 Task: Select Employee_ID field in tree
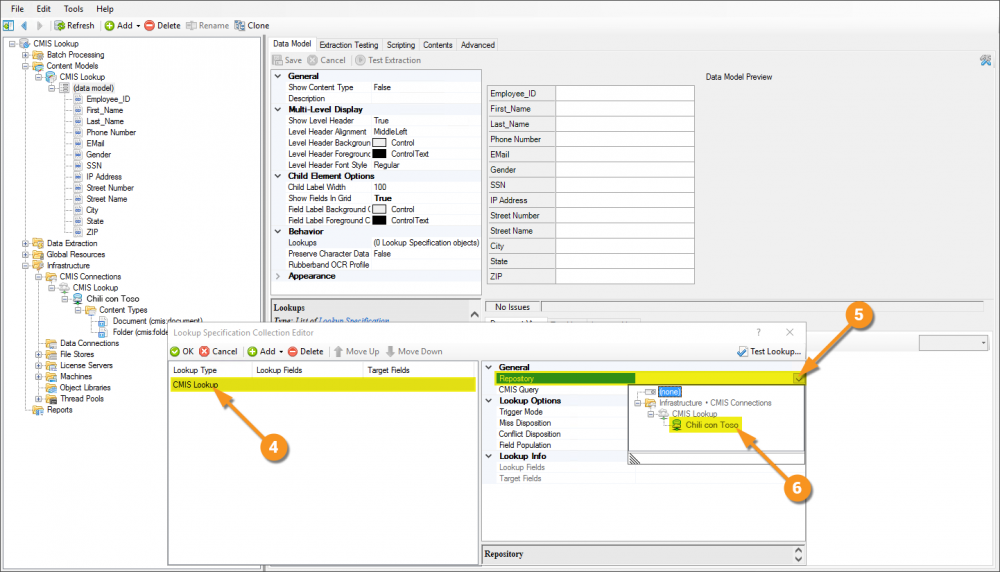pos(108,99)
